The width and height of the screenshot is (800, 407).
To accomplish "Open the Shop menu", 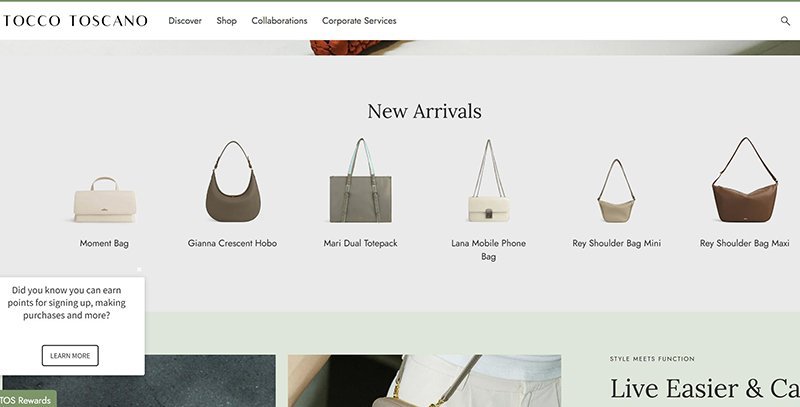I will click(x=227, y=21).
